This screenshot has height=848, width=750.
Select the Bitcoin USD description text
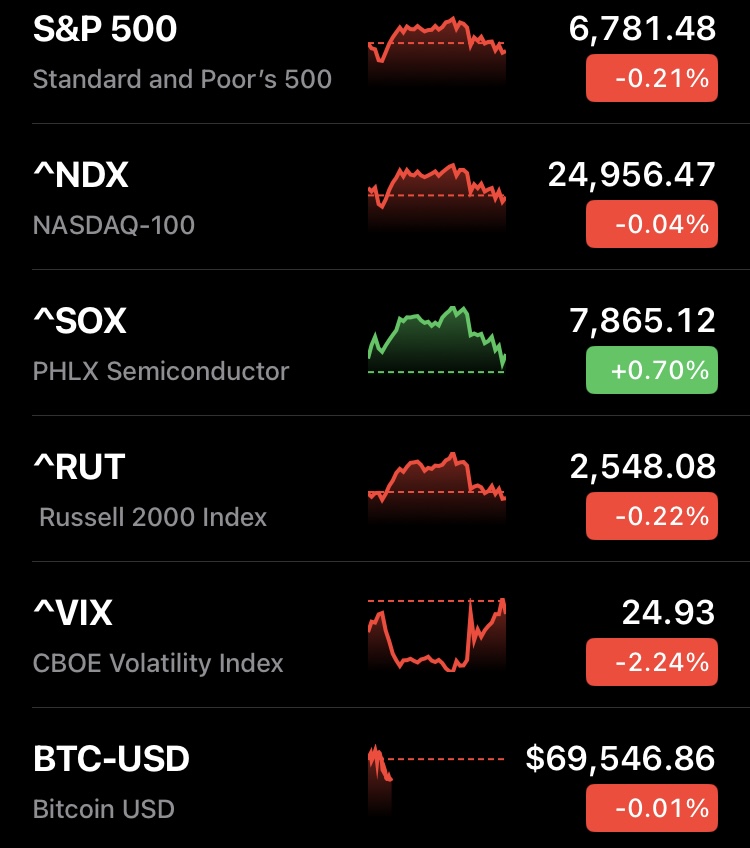click(x=104, y=809)
